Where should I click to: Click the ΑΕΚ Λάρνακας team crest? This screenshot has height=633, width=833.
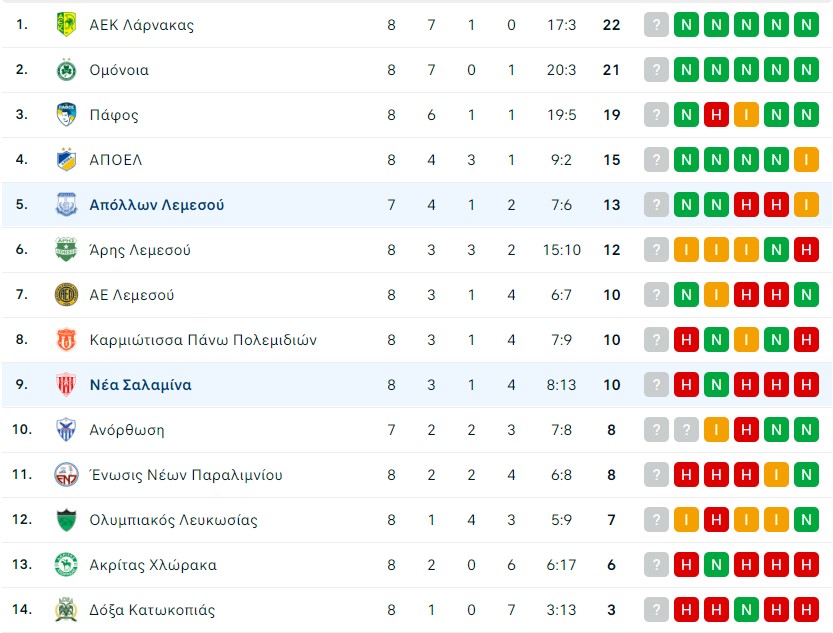(x=66, y=24)
